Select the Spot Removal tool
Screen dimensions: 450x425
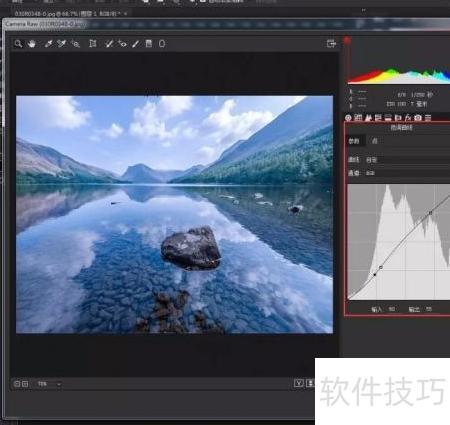click(109, 44)
